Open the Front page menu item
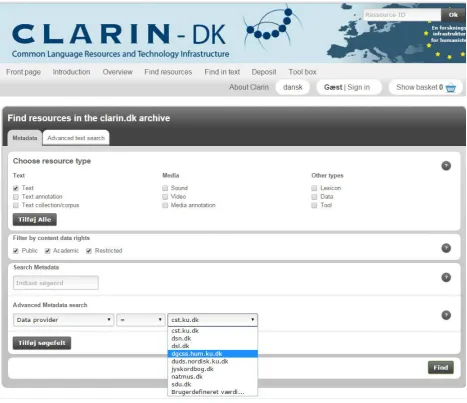Image resolution: width=467 pixels, height=403 pixels. click(23, 72)
